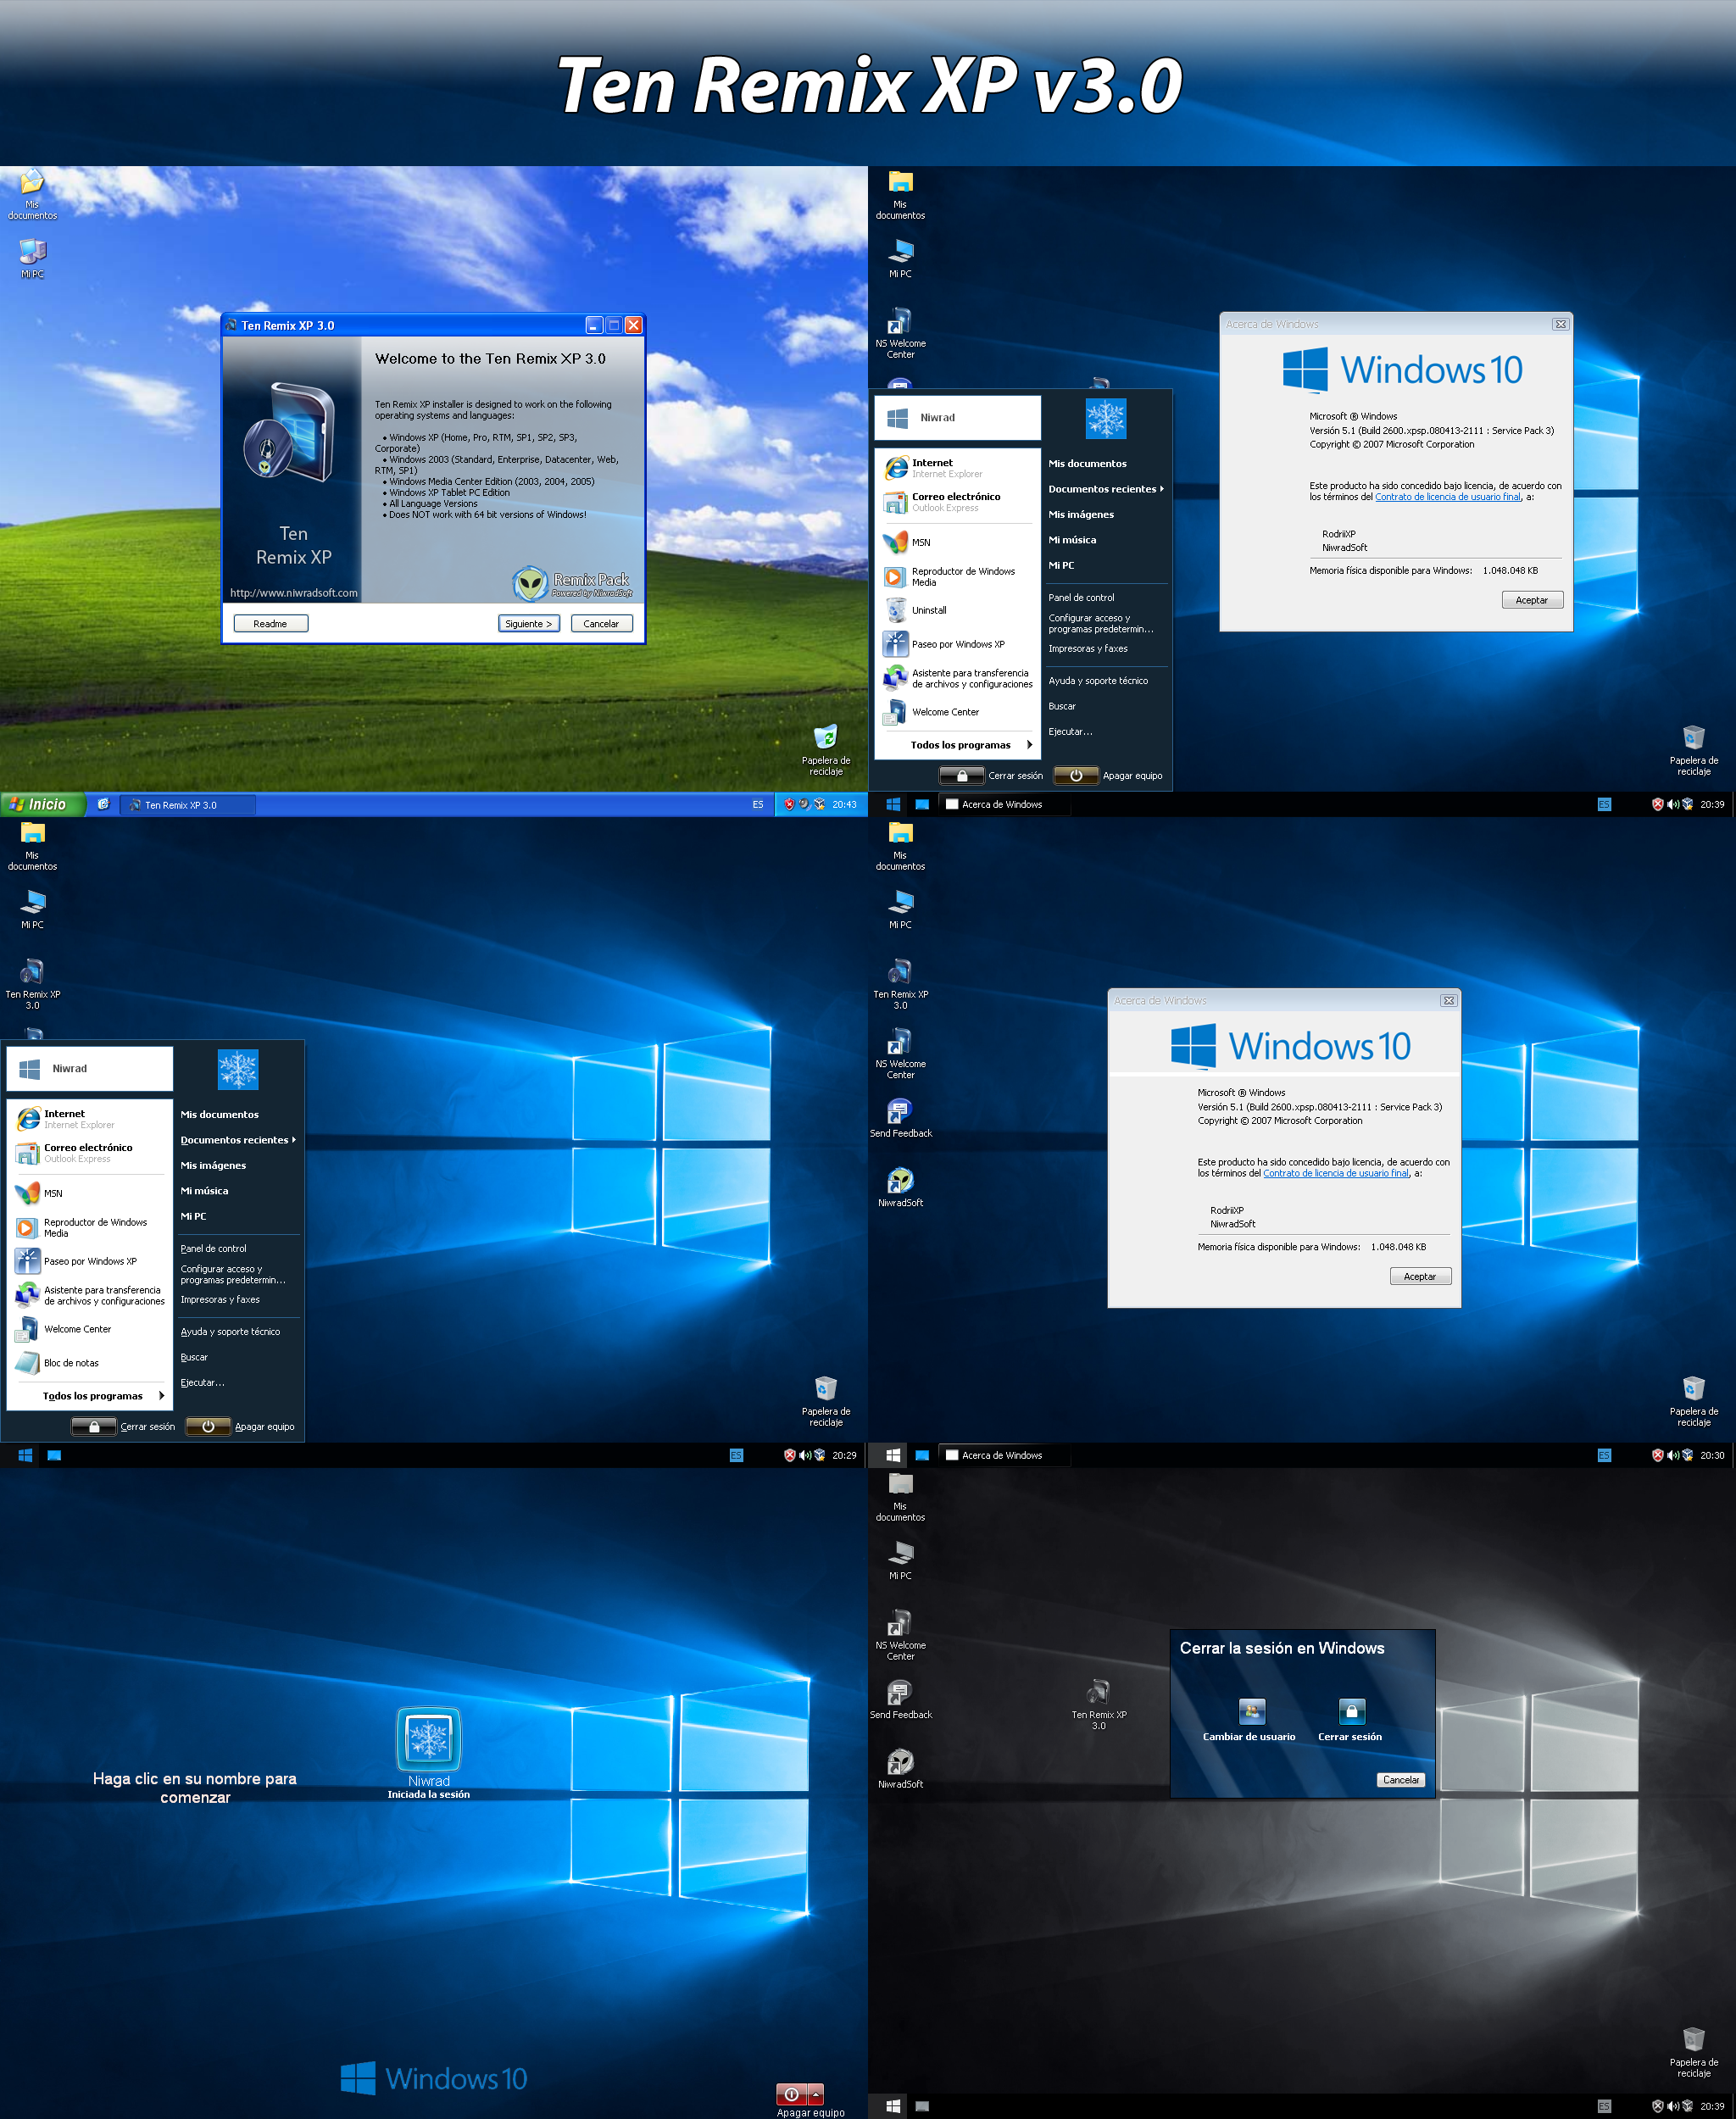Click snowflake user picture above Bloc de notas menu
The height and width of the screenshot is (2119, 1736).
coord(238,1070)
